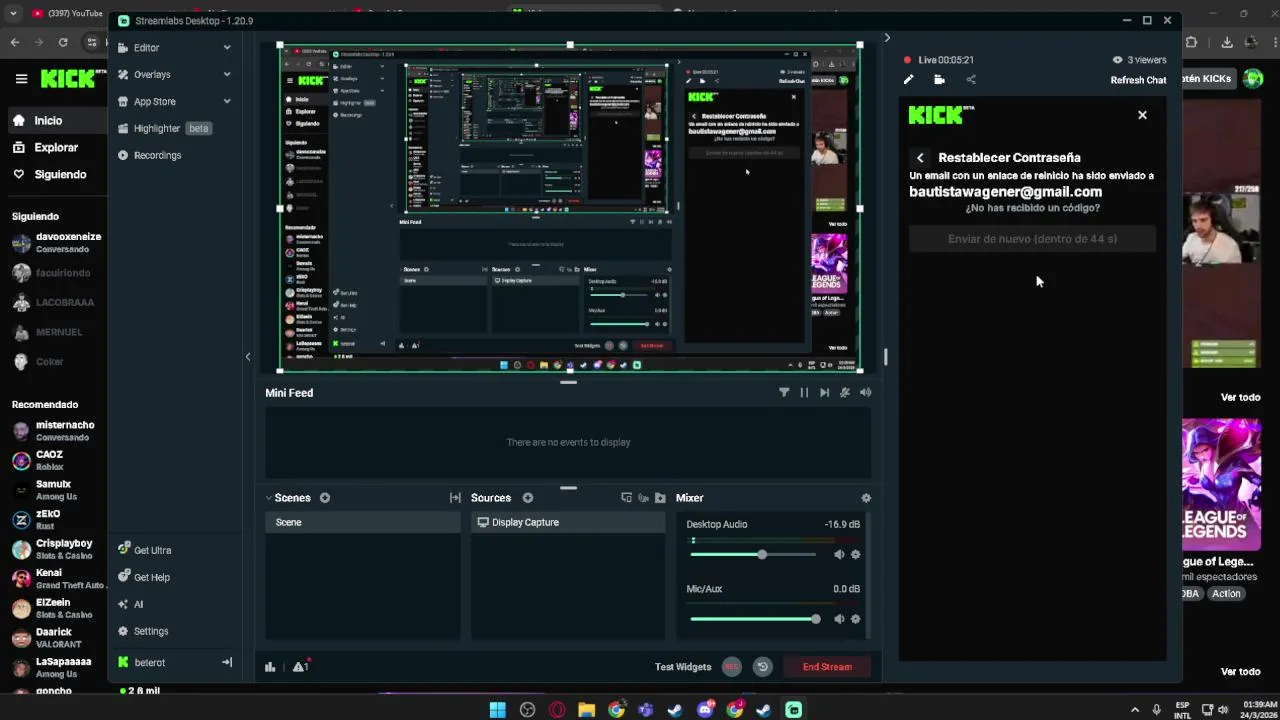Open Streamlabs icon on the taskbar
The image size is (1280, 720).
(x=793, y=710)
